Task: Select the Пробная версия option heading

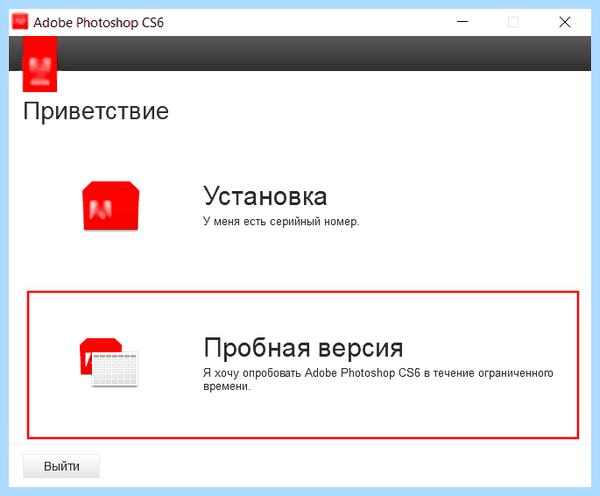Action: [303, 348]
